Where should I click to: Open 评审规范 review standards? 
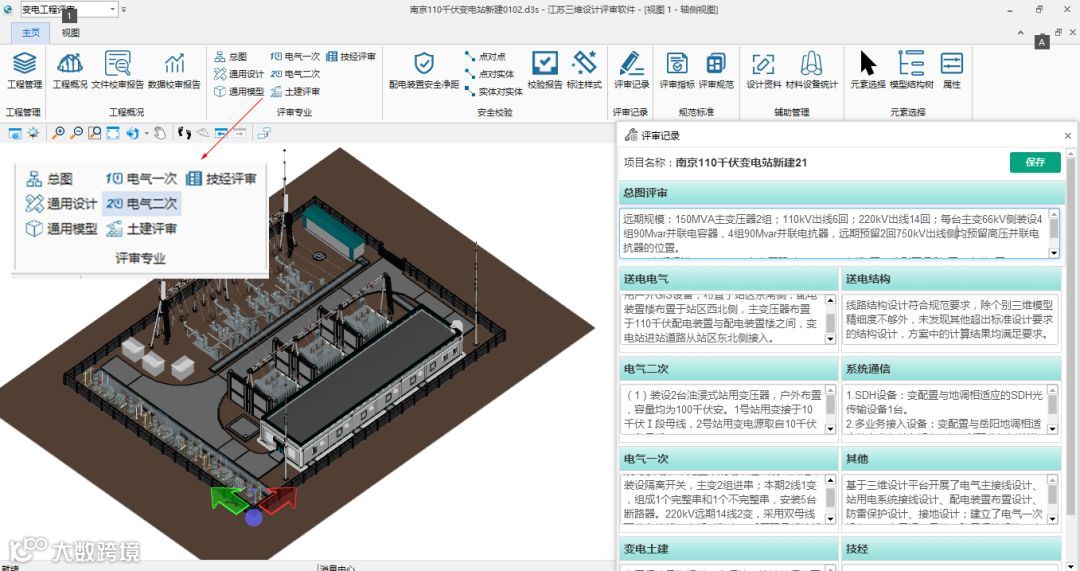pyautogui.click(x=716, y=70)
